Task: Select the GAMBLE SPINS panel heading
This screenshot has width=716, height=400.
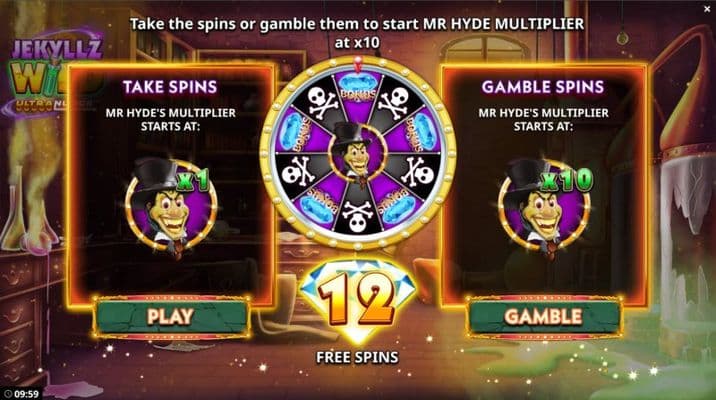Action: click(543, 87)
